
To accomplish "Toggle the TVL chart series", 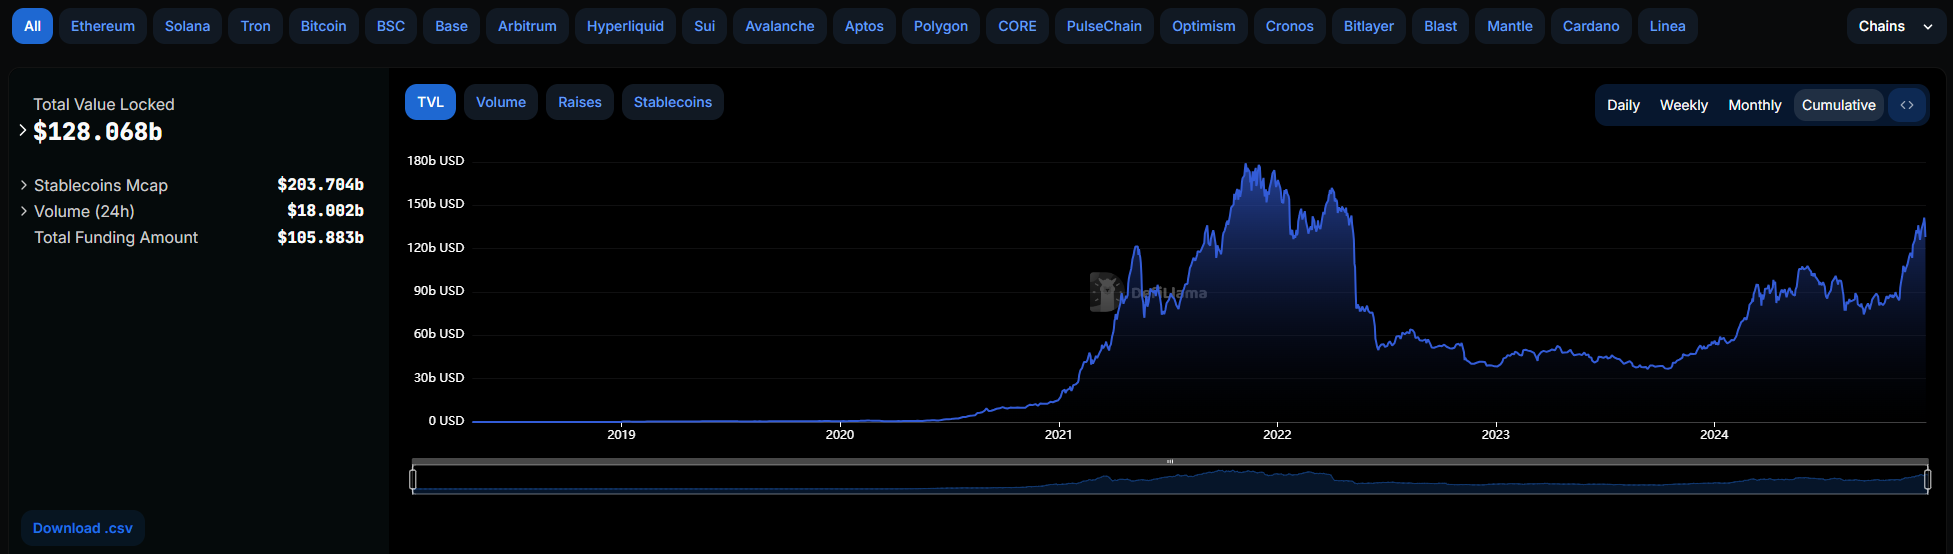I will click(x=430, y=102).
